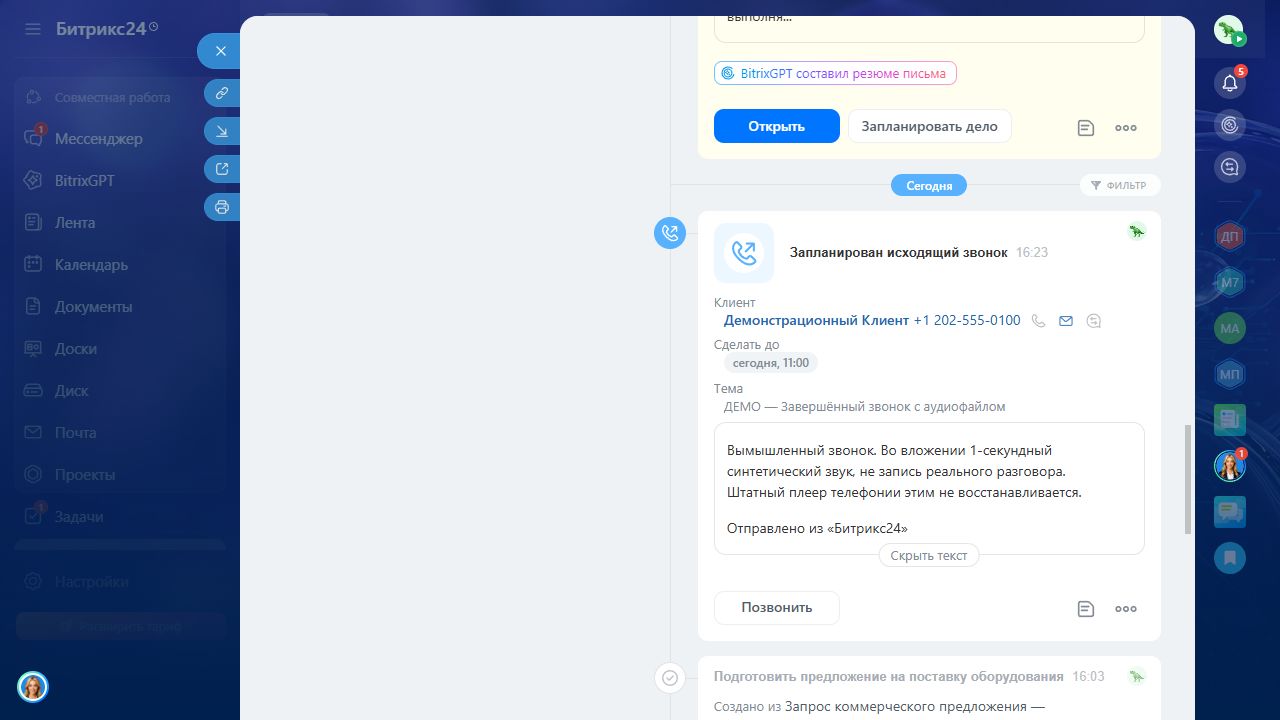Open the ДП chat avatar
The image size is (1280, 720).
1230,236
